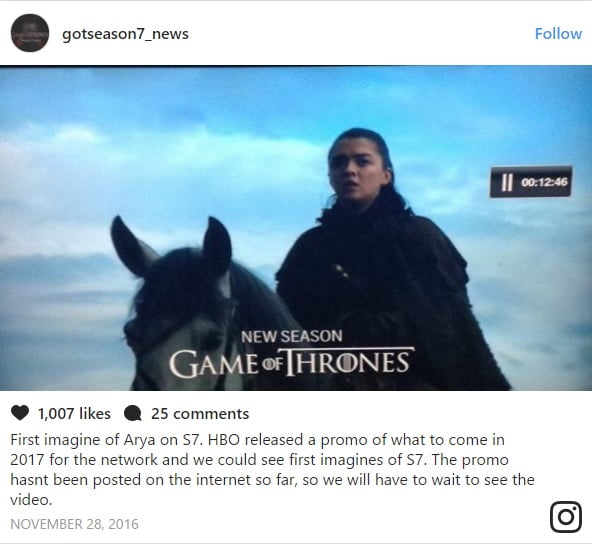
Task: Open the 1,007 likes count
Action: [74, 414]
